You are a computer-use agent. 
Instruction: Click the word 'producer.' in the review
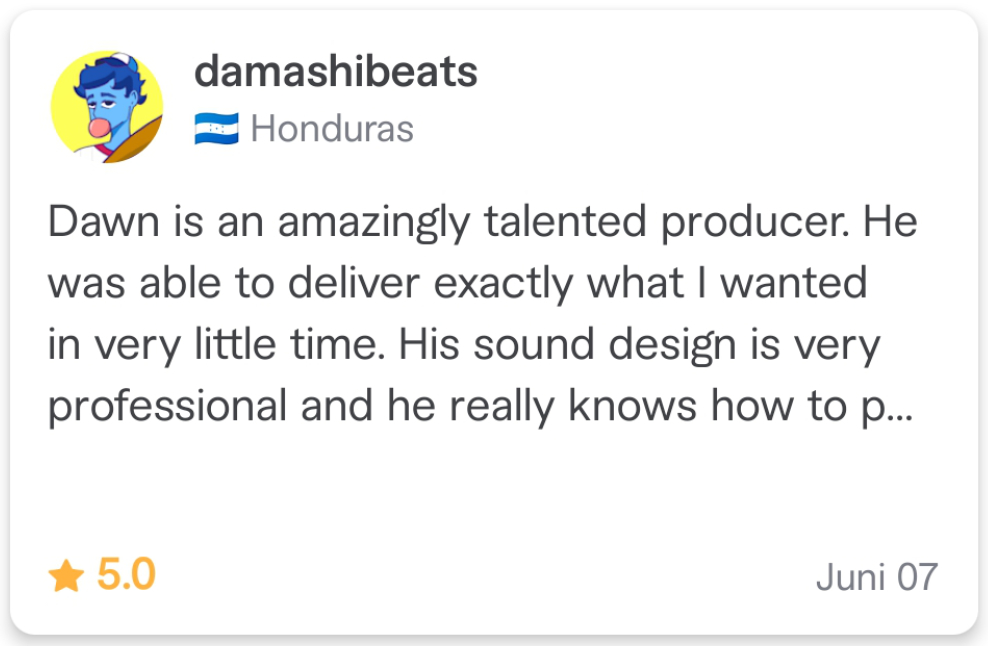[x=754, y=224]
